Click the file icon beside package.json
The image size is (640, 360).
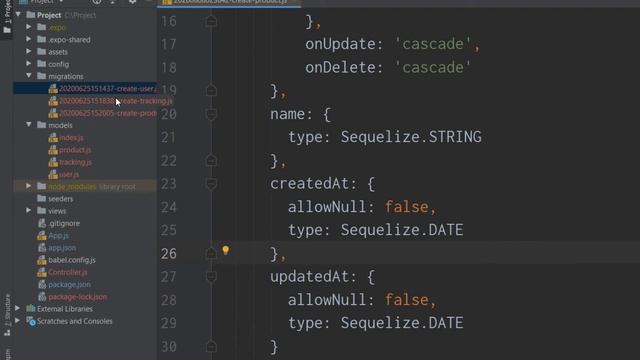coord(42,284)
